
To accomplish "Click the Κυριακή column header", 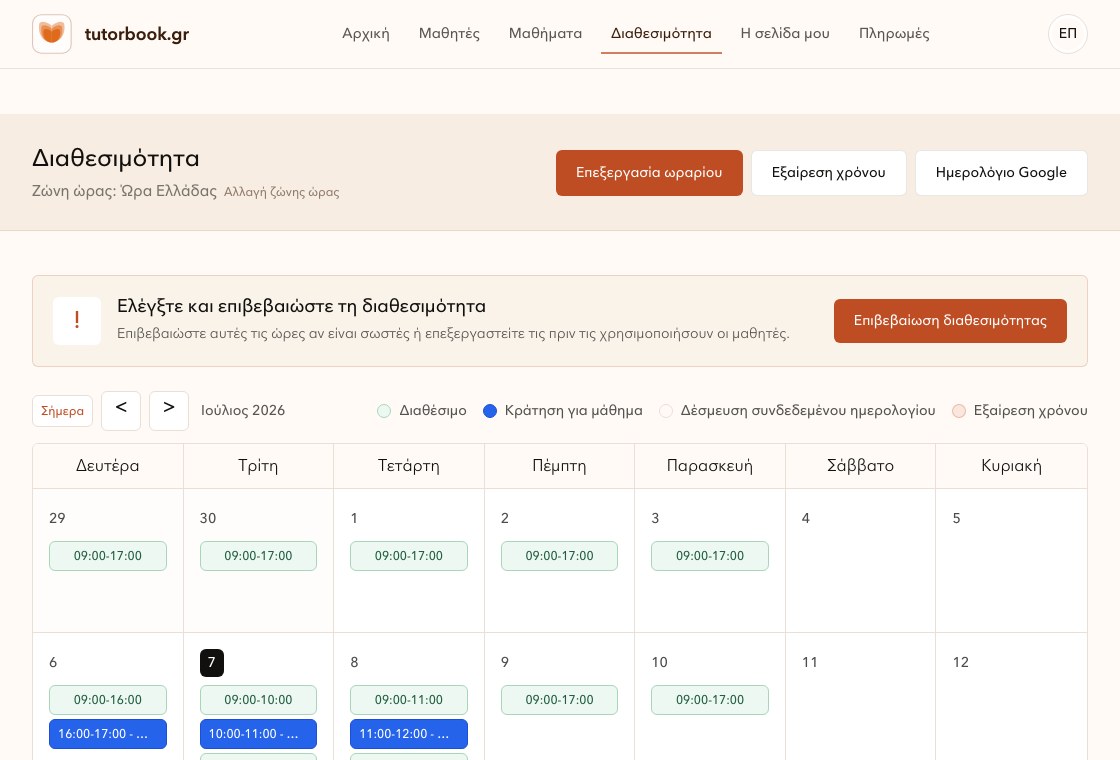I will click(x=1011, y=466).
